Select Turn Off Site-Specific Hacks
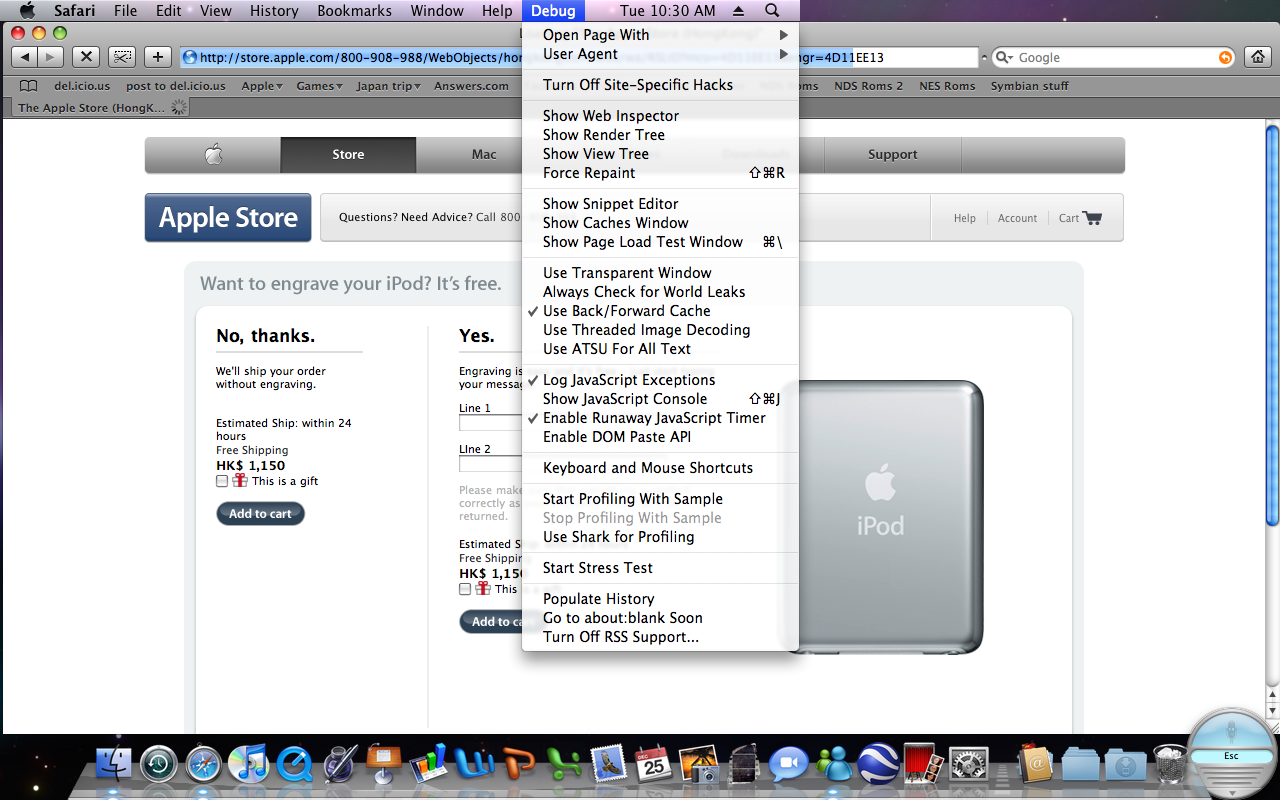The width and height of the screenshot is (1280, 800). (660, 85)
